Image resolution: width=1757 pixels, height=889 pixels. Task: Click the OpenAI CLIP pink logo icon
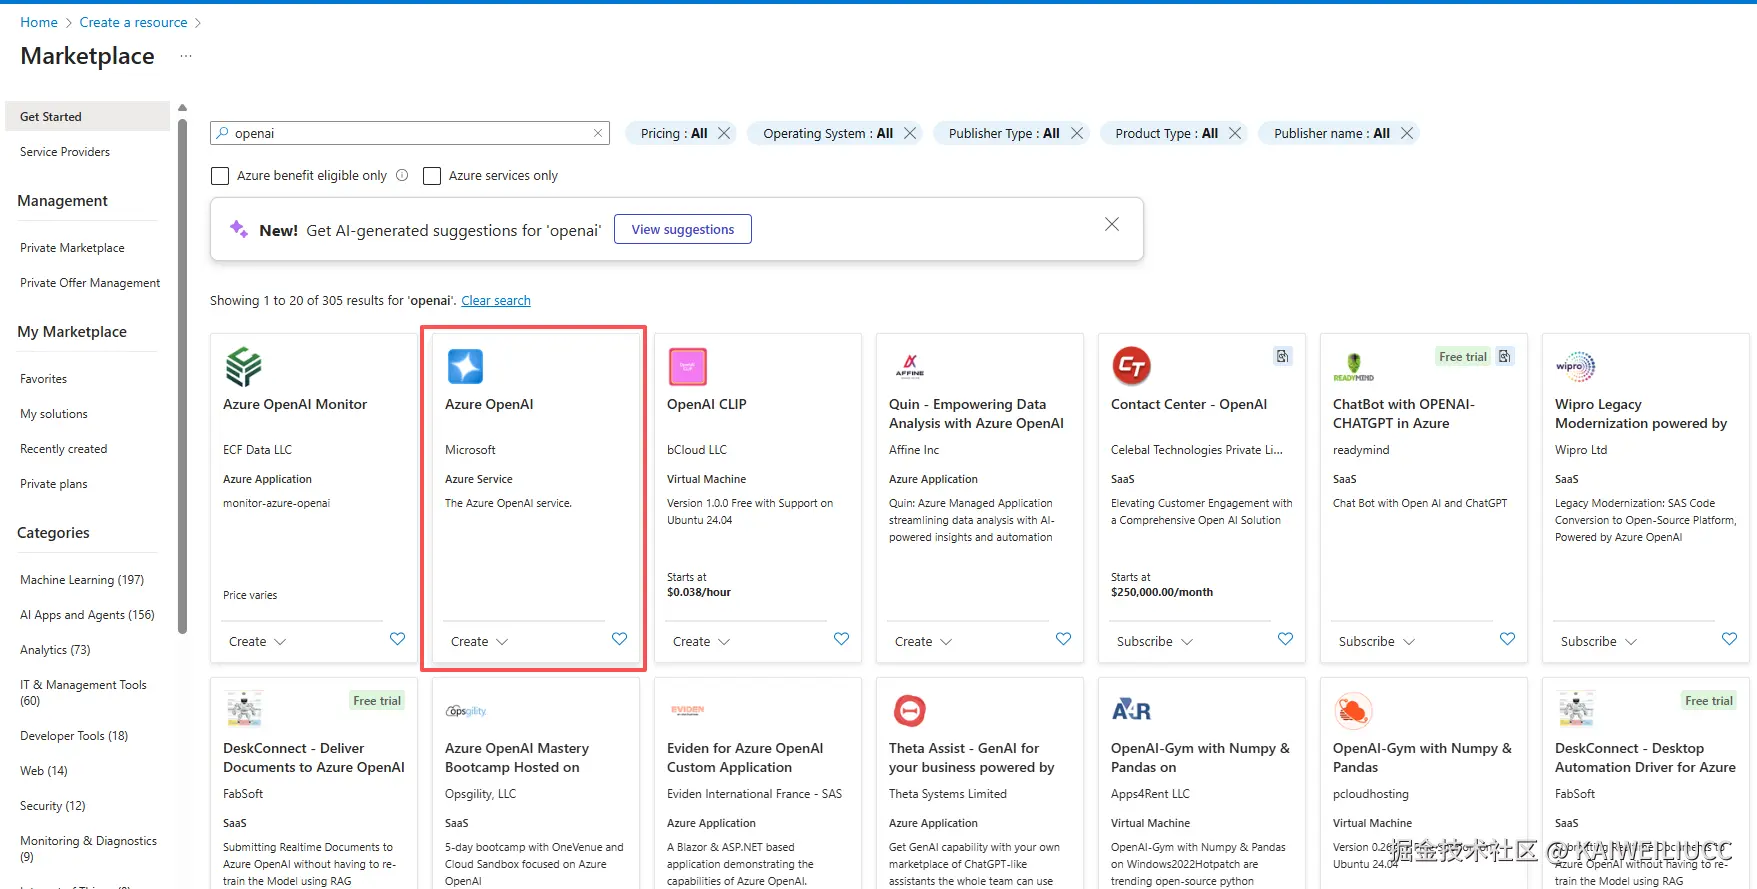tap(687, 367)
